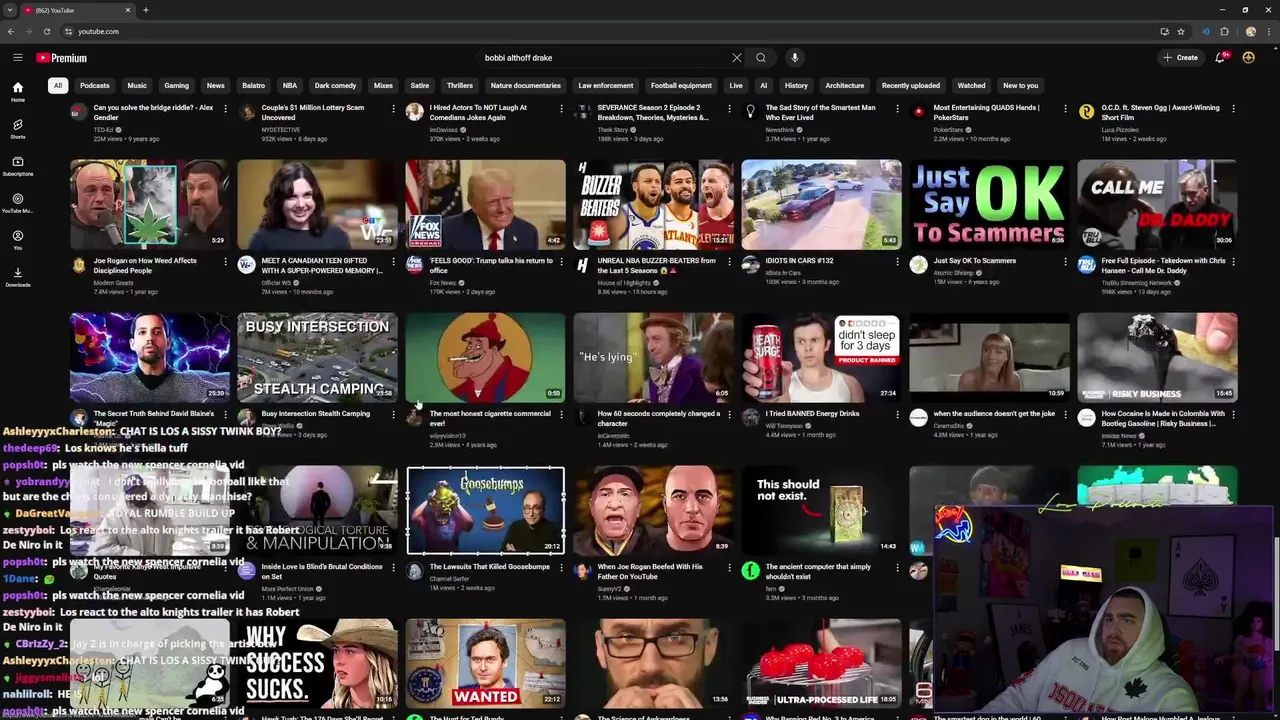Select the Gaming filter chip
The width and height of the screenshot is (1280, 720).
pos(176,86)
